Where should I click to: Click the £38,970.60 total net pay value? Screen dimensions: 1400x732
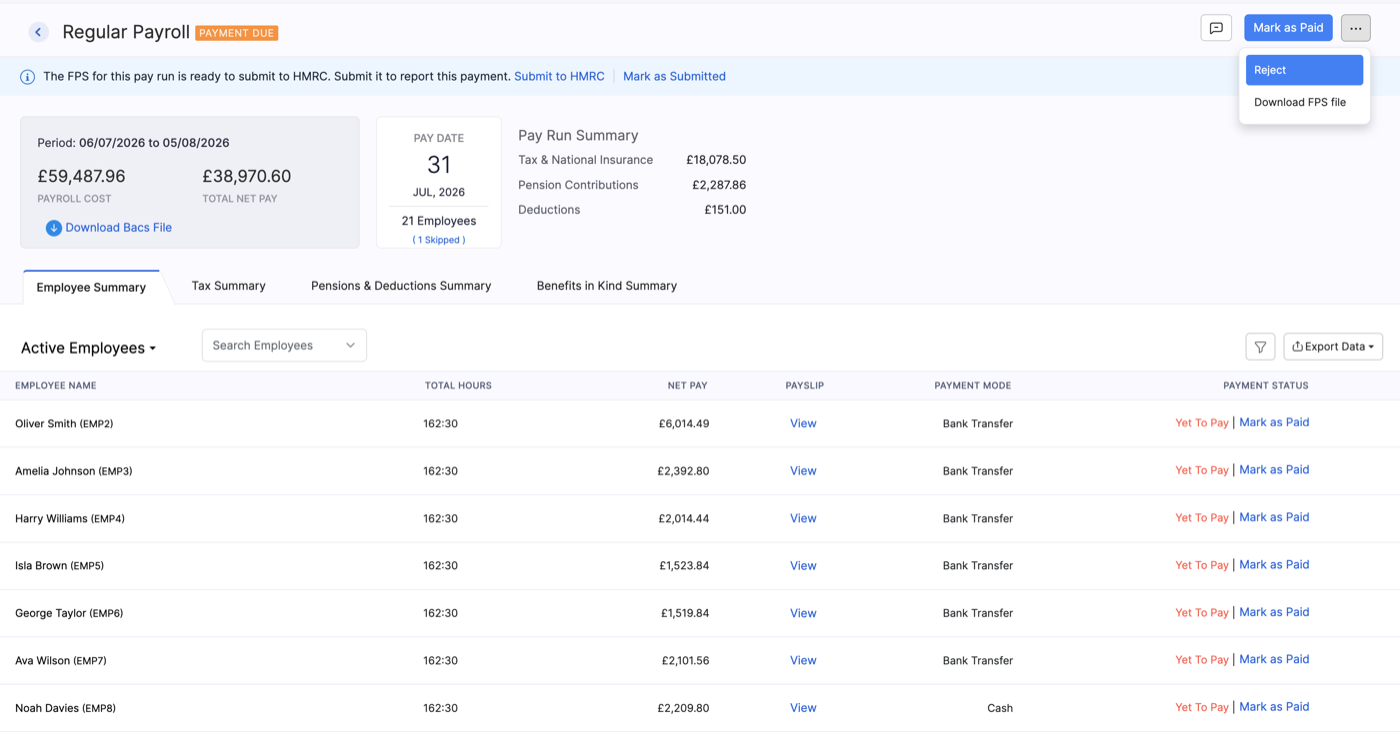(x=247, y=177)
